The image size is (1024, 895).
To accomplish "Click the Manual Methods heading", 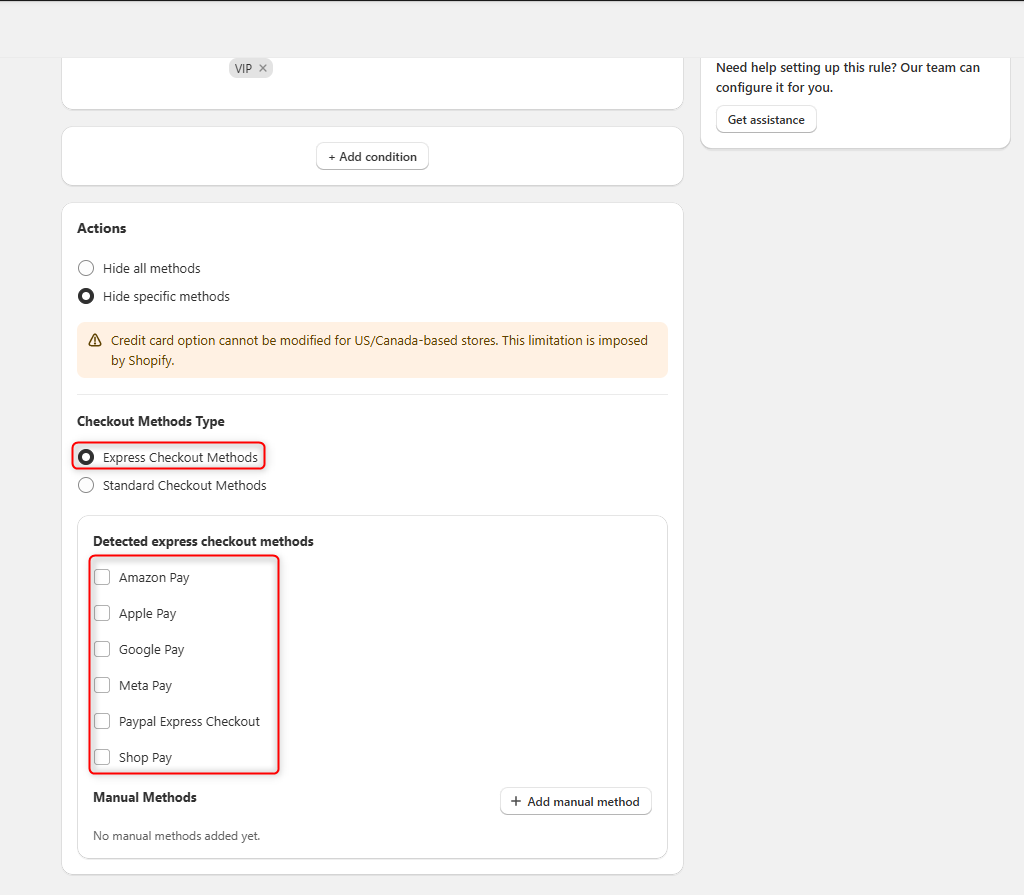I will click(145, 797).
